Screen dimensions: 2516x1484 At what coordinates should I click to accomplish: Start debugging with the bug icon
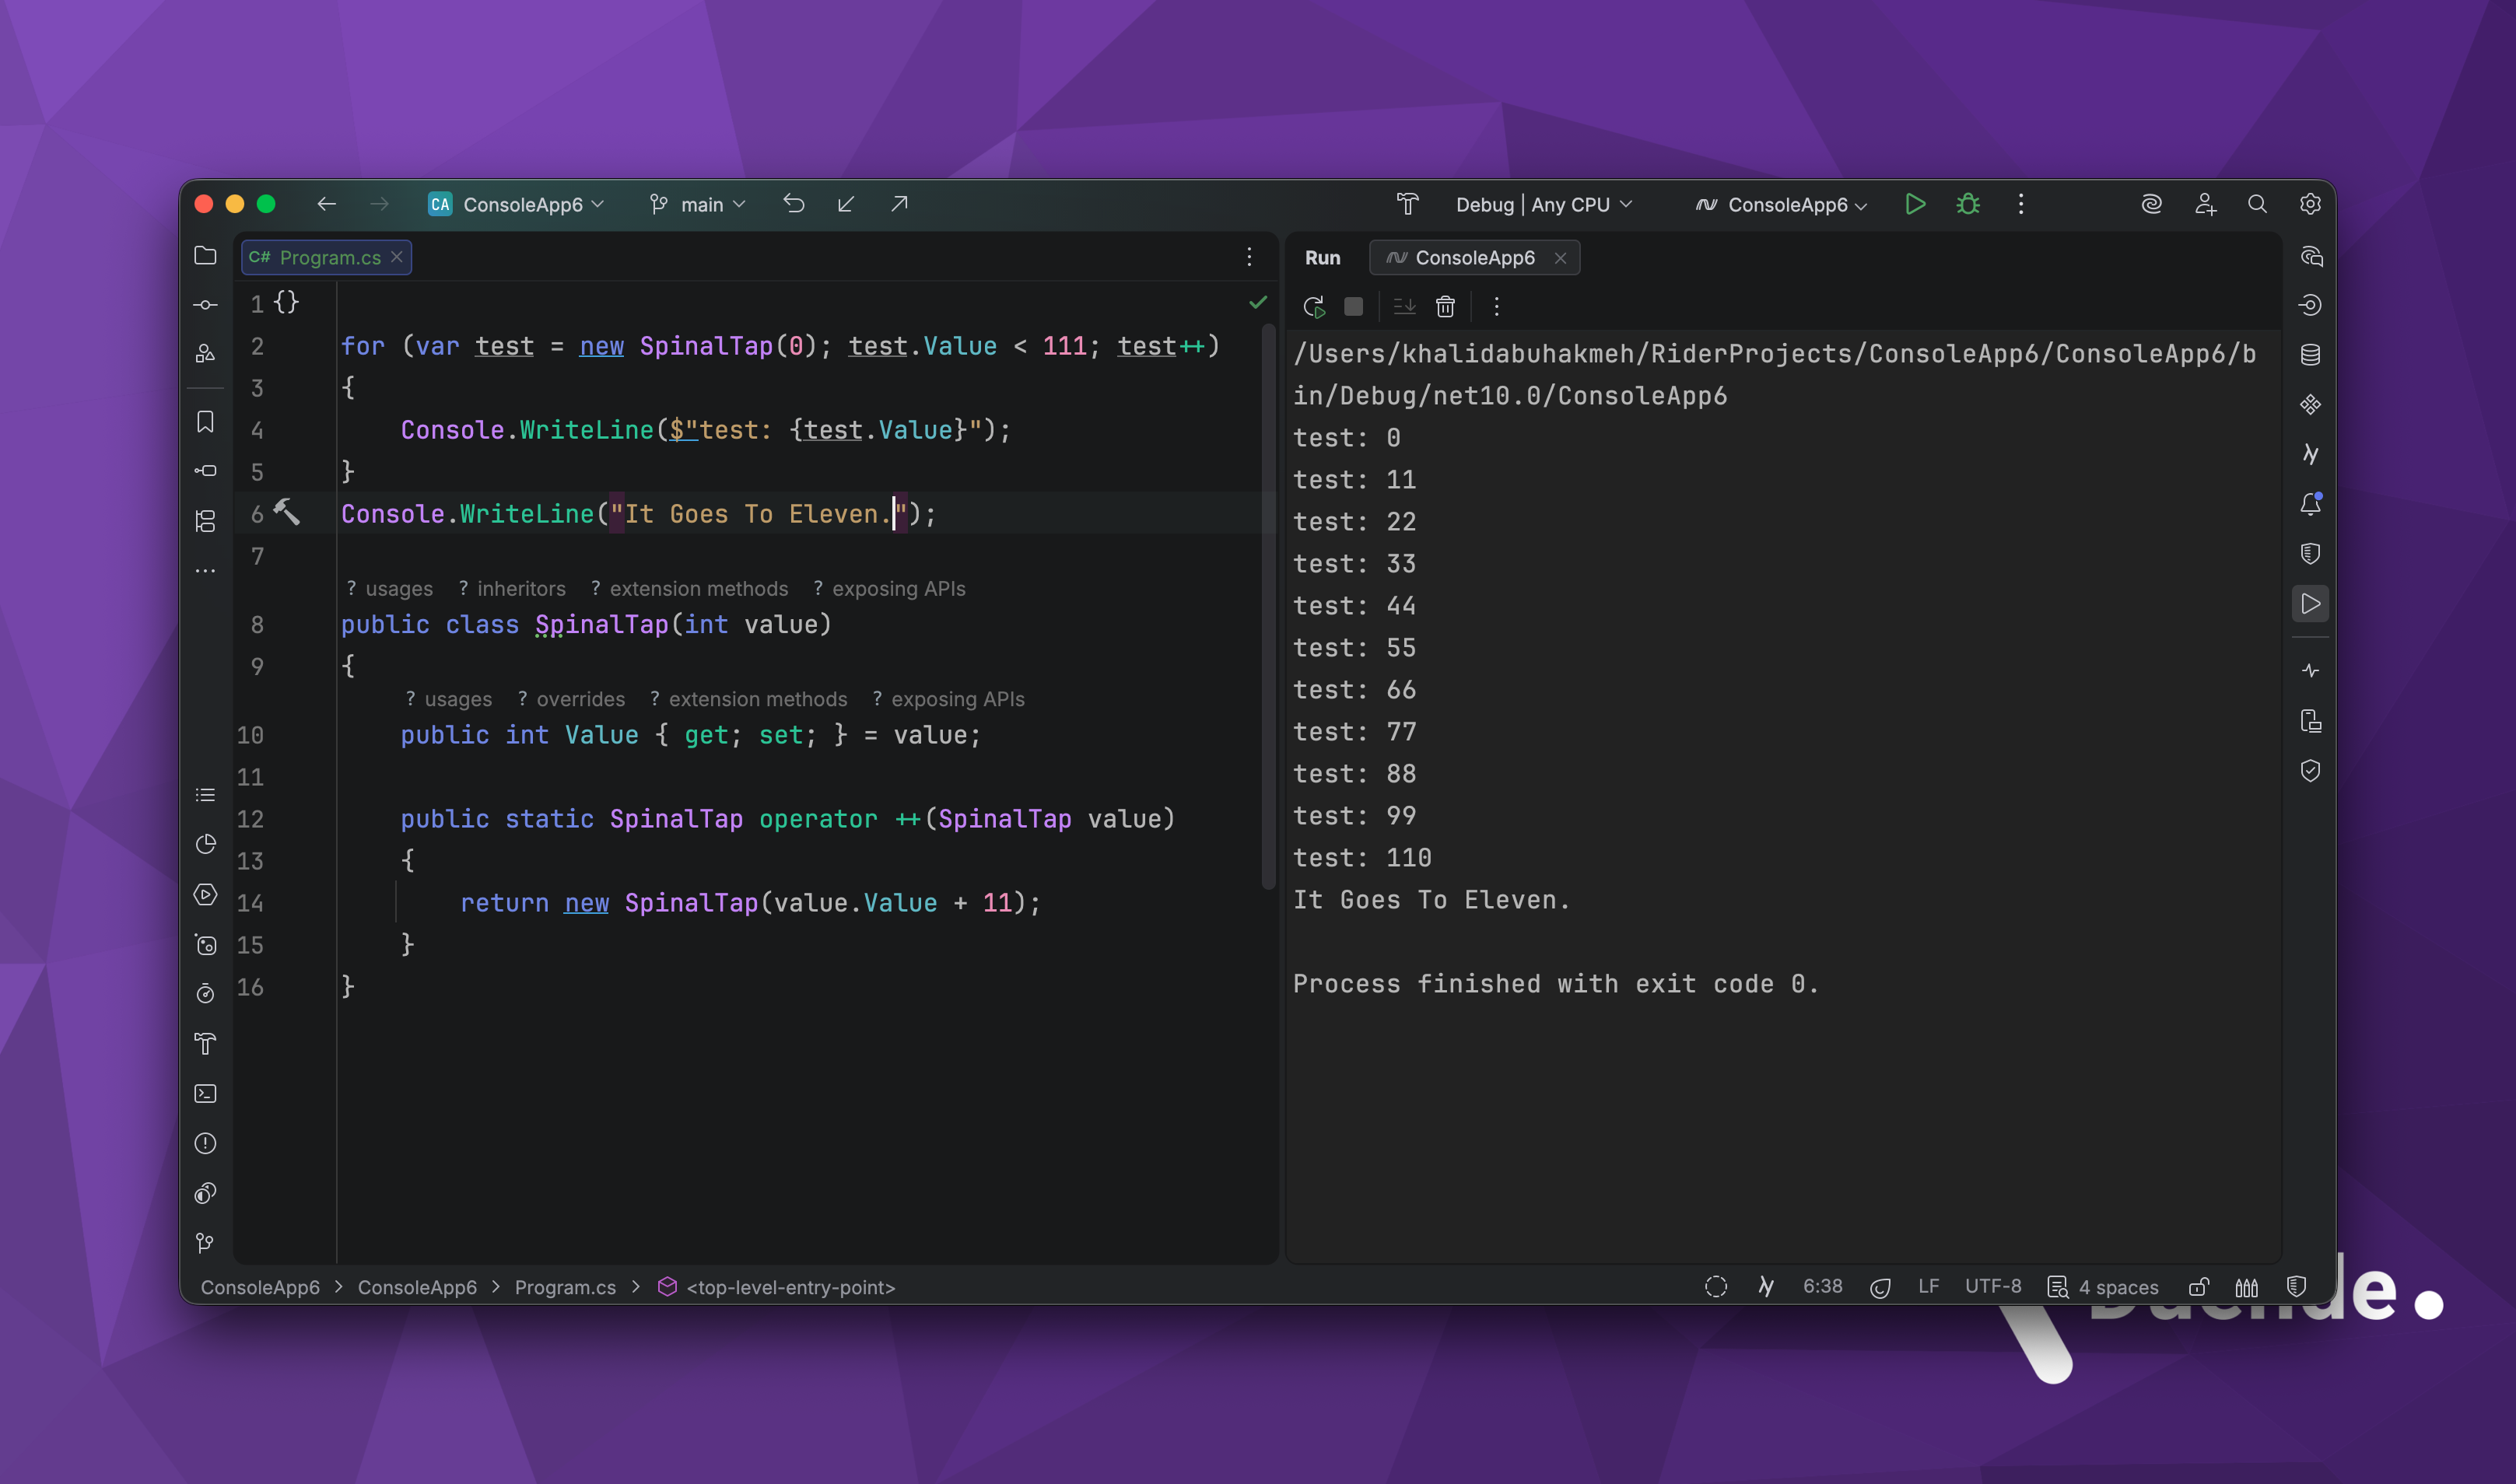point(1967,204)
